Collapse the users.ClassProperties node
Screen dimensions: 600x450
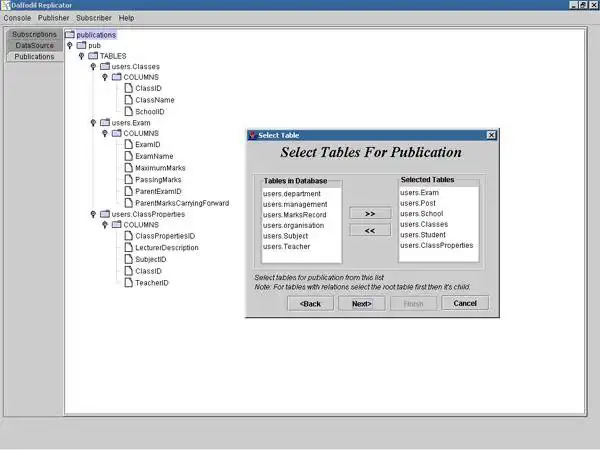click(x=93, y=214)
